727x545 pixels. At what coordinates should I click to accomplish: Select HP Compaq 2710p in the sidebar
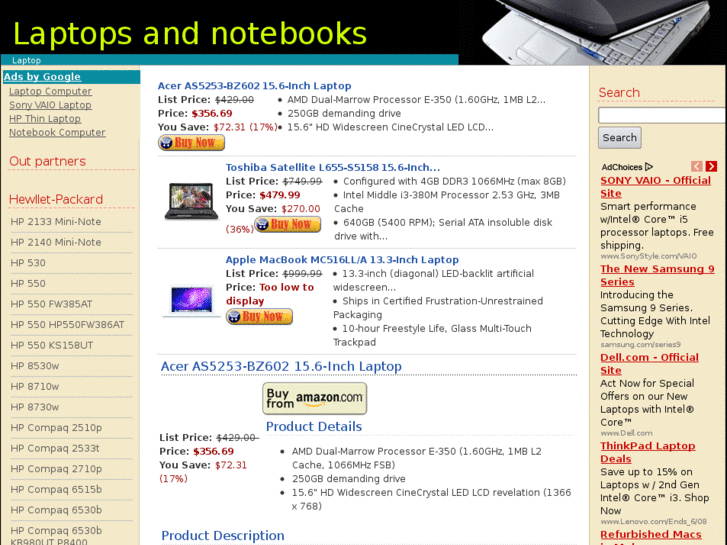click(x=56, y=469)
